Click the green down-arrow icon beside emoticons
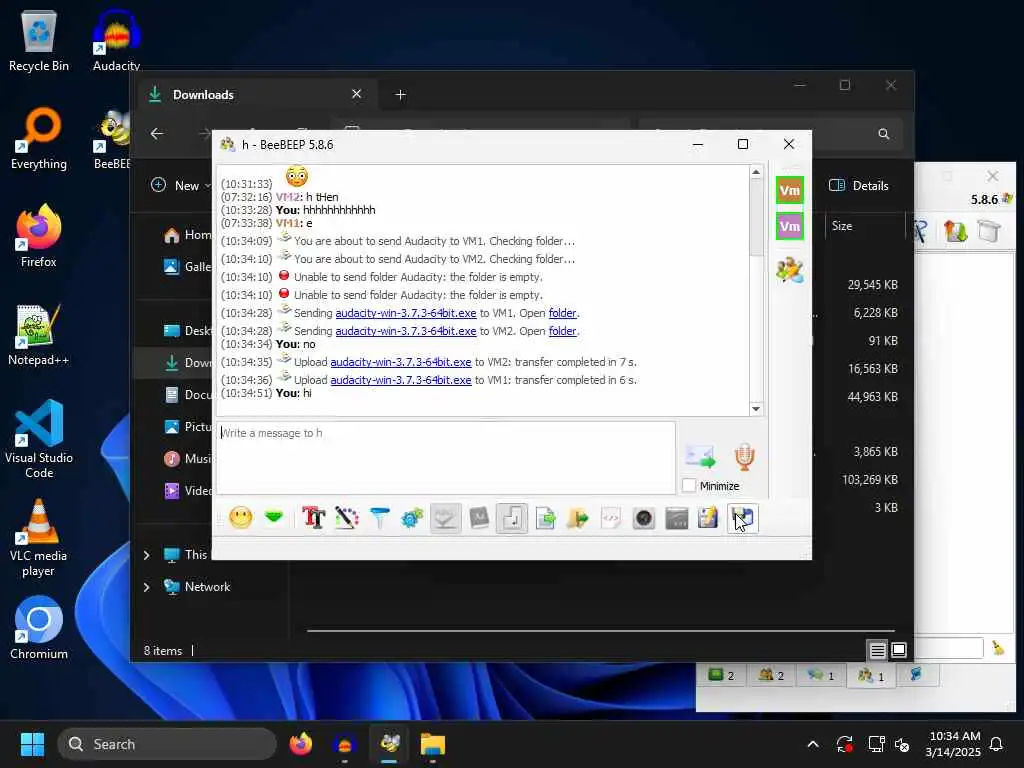 point(274,519)
